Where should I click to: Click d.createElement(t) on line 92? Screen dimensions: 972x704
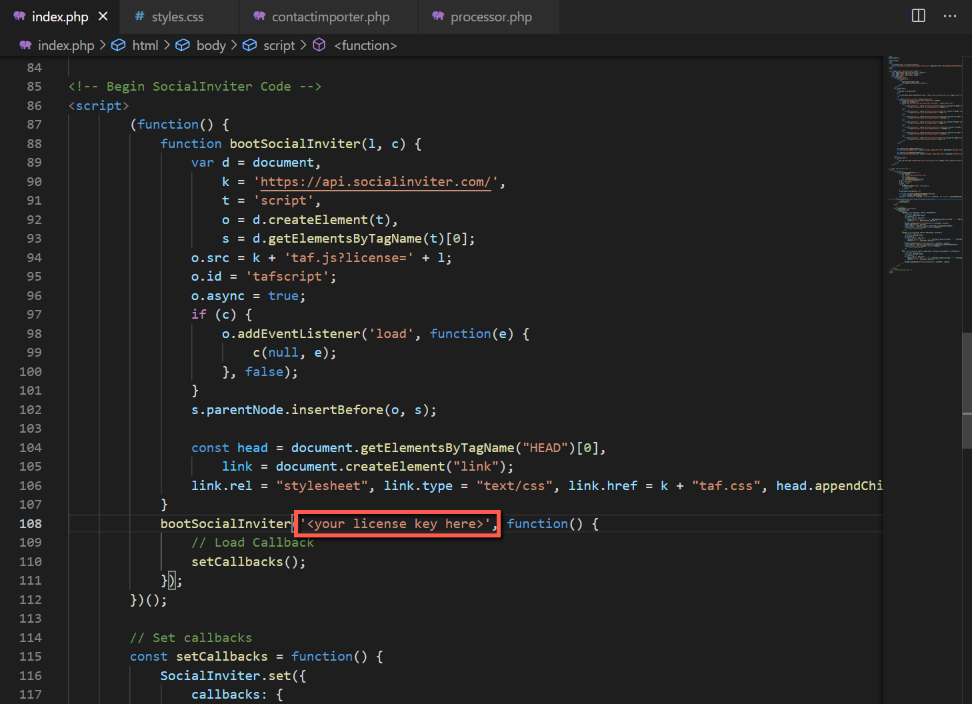pos(321,220)
